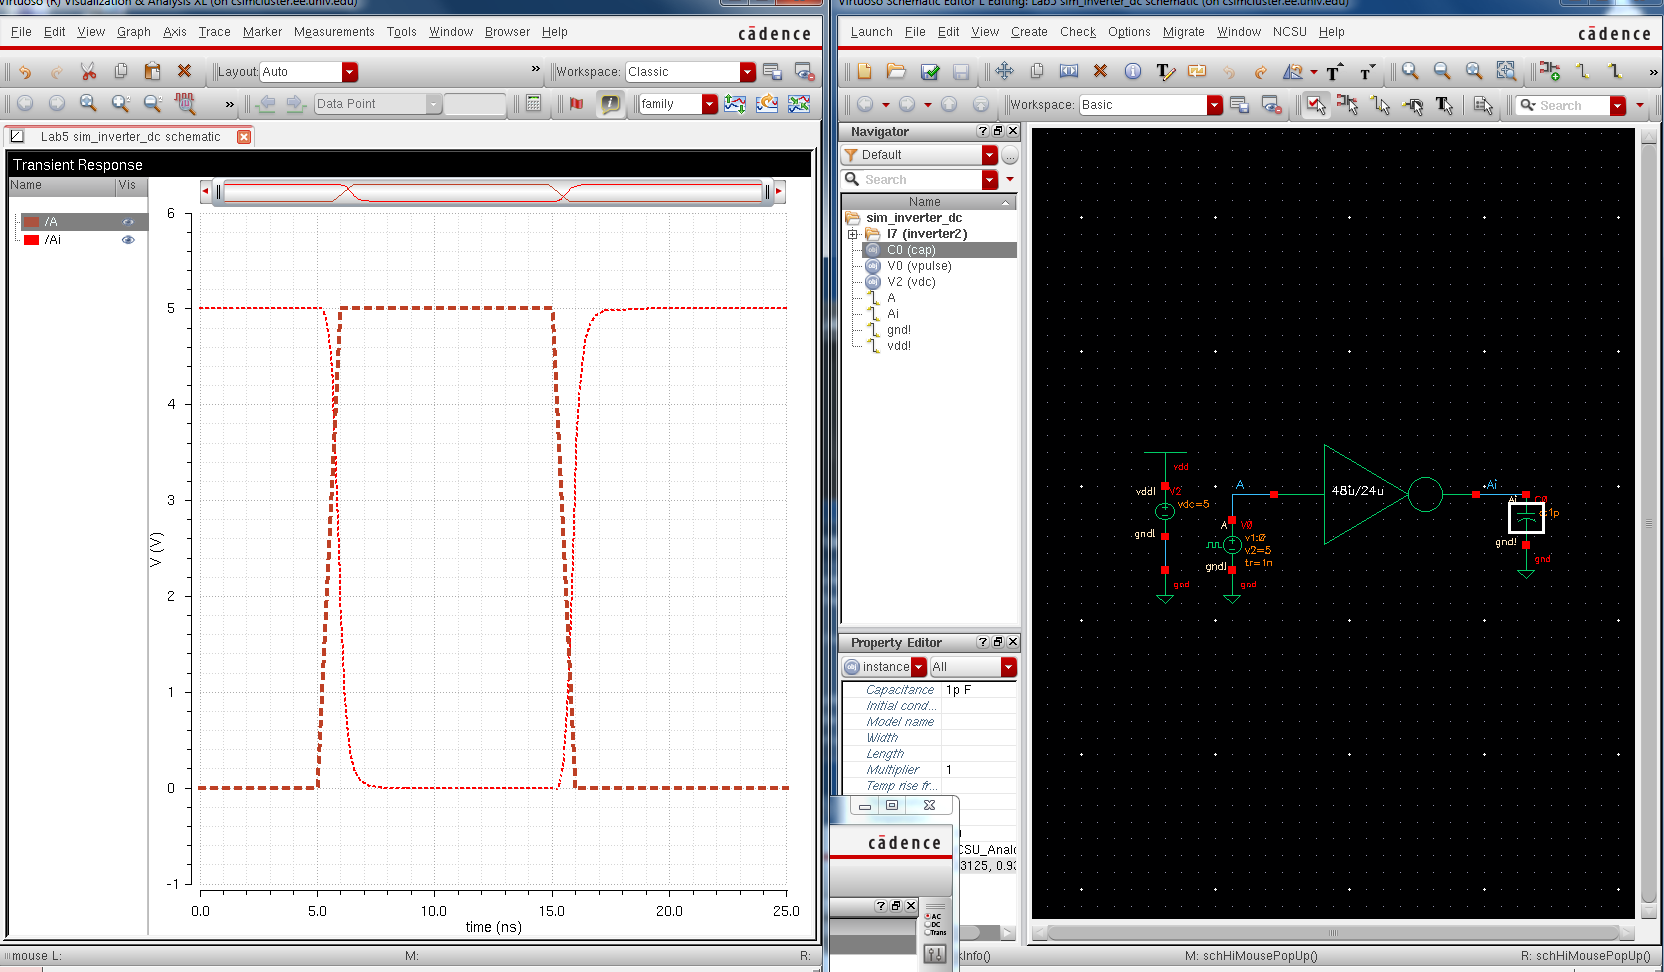Viewport: 1664px width, 972px height.
Task: Click the Open folder icon in schematic toolbar
Action: point(896,71)
